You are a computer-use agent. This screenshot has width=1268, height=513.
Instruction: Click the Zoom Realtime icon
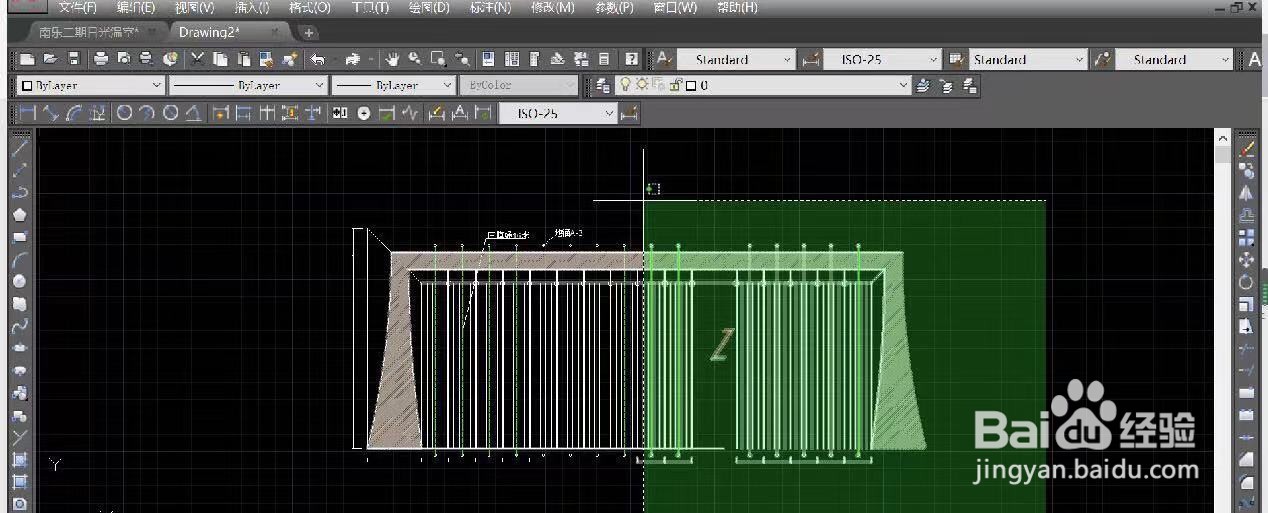tap(414, 59)
